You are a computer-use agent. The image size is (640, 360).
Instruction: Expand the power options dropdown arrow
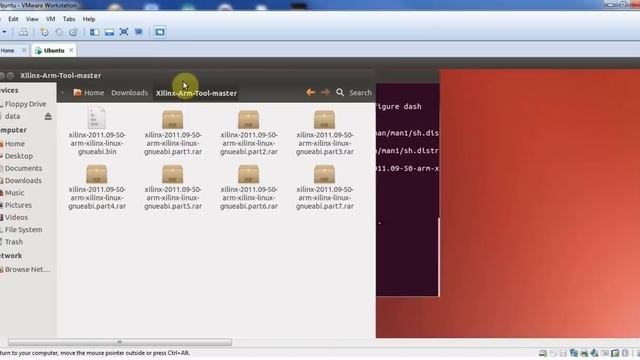point(4,32)
